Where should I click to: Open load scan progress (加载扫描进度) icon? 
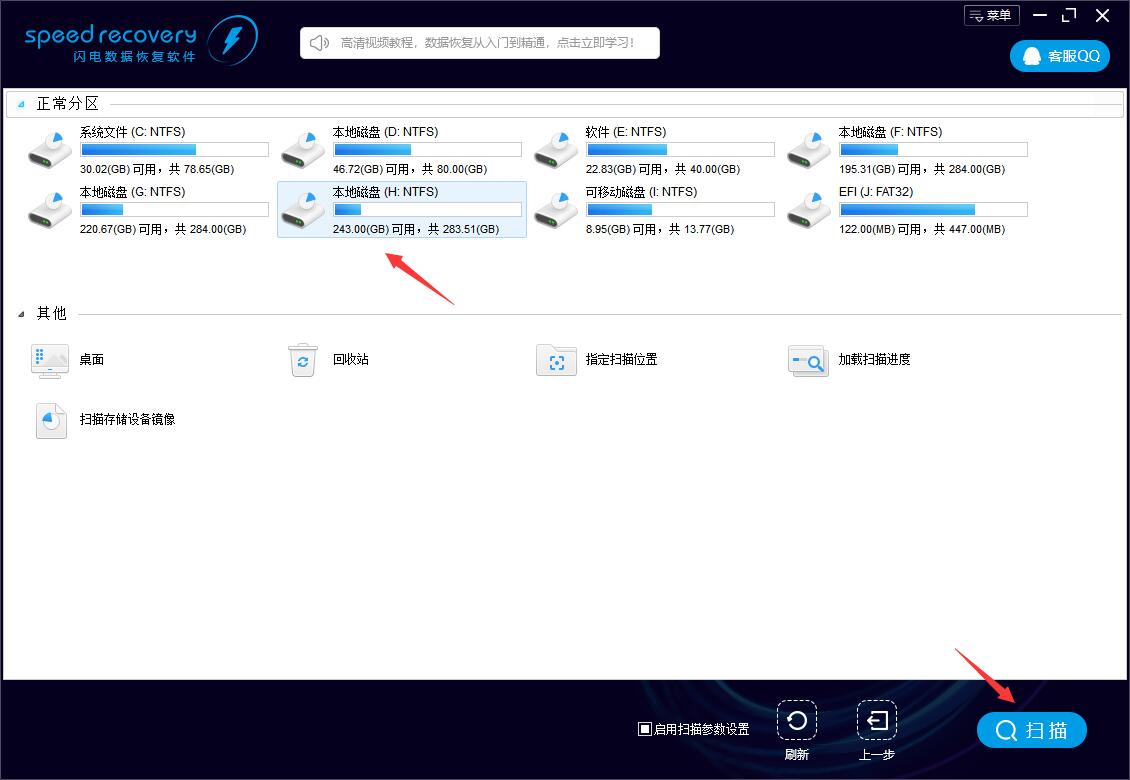pyautogui.click(x=808, y=360)
